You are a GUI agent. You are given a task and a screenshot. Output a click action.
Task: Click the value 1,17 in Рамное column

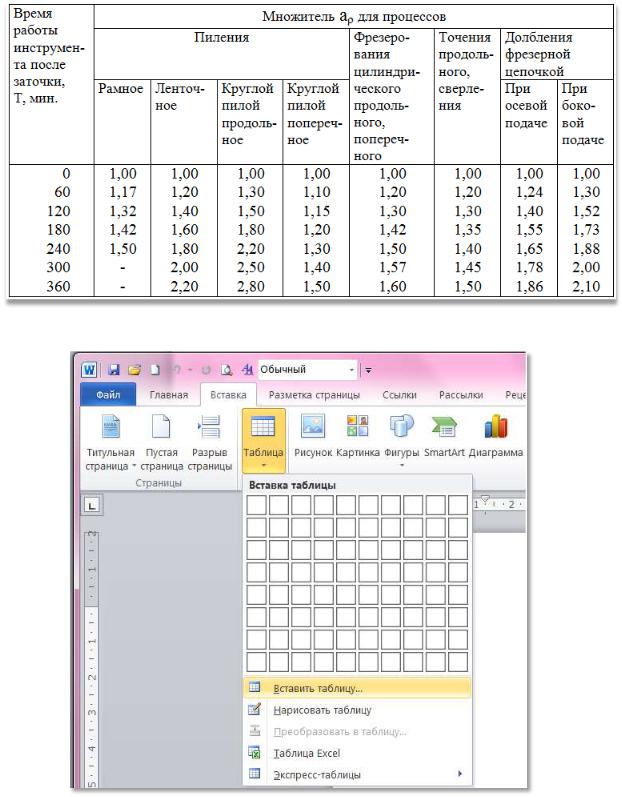click(x=123, y=192)
